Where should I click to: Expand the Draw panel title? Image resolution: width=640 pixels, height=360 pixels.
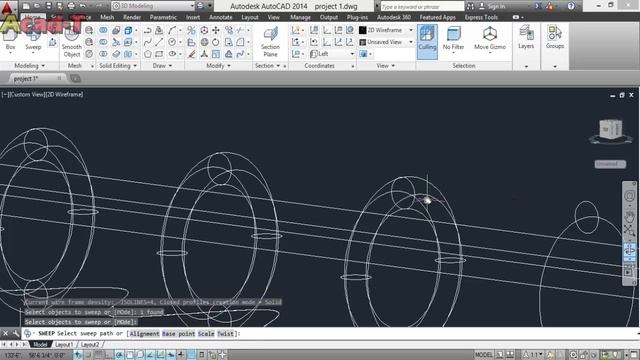[162, 66]
